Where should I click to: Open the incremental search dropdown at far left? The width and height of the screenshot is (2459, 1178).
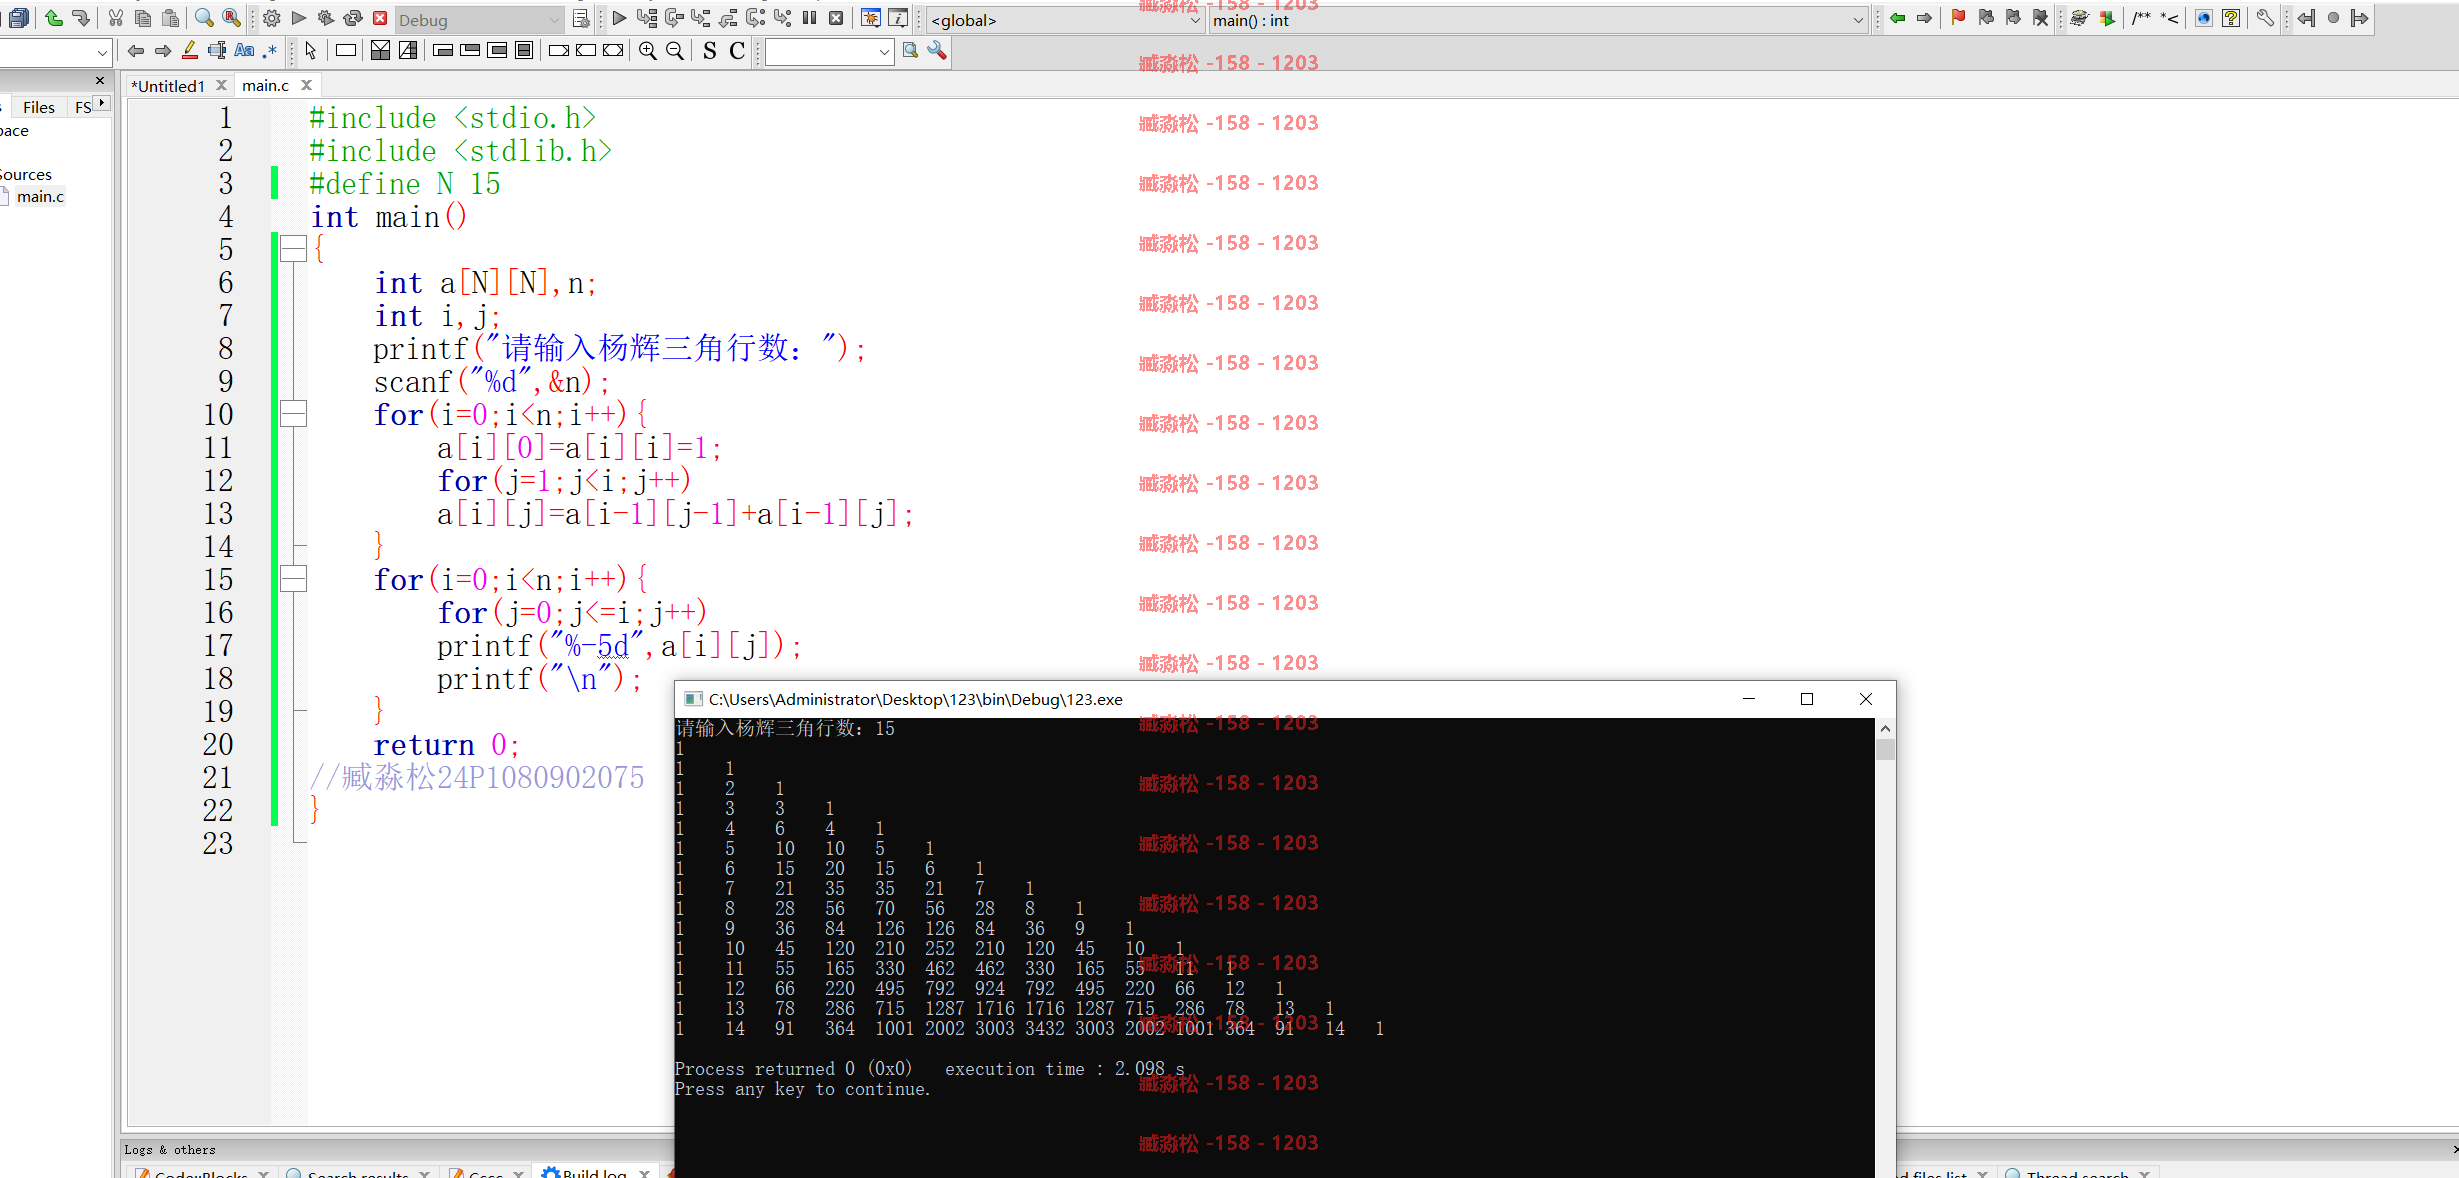102,52
